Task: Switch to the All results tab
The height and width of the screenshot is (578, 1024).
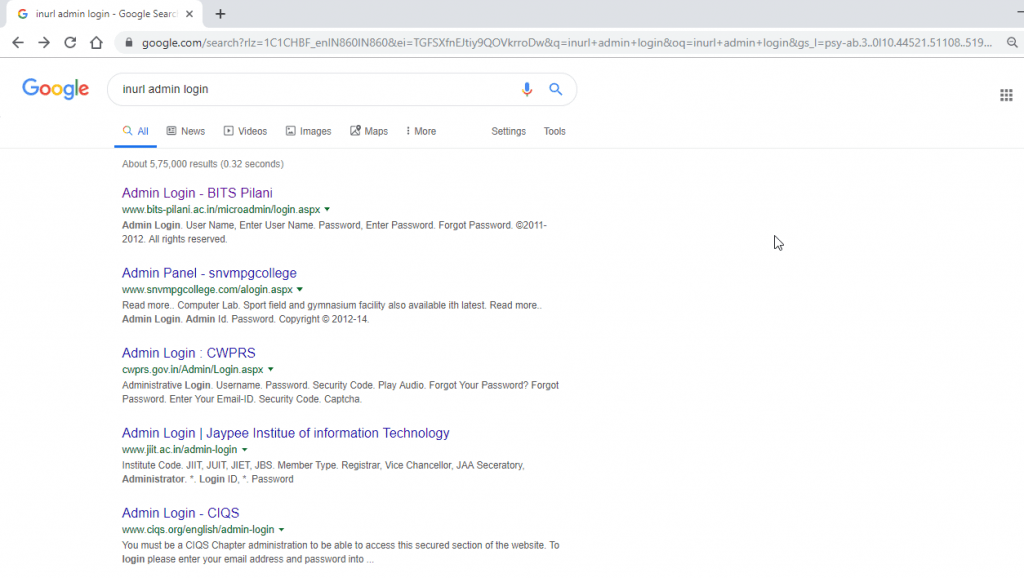Action: 135,131
